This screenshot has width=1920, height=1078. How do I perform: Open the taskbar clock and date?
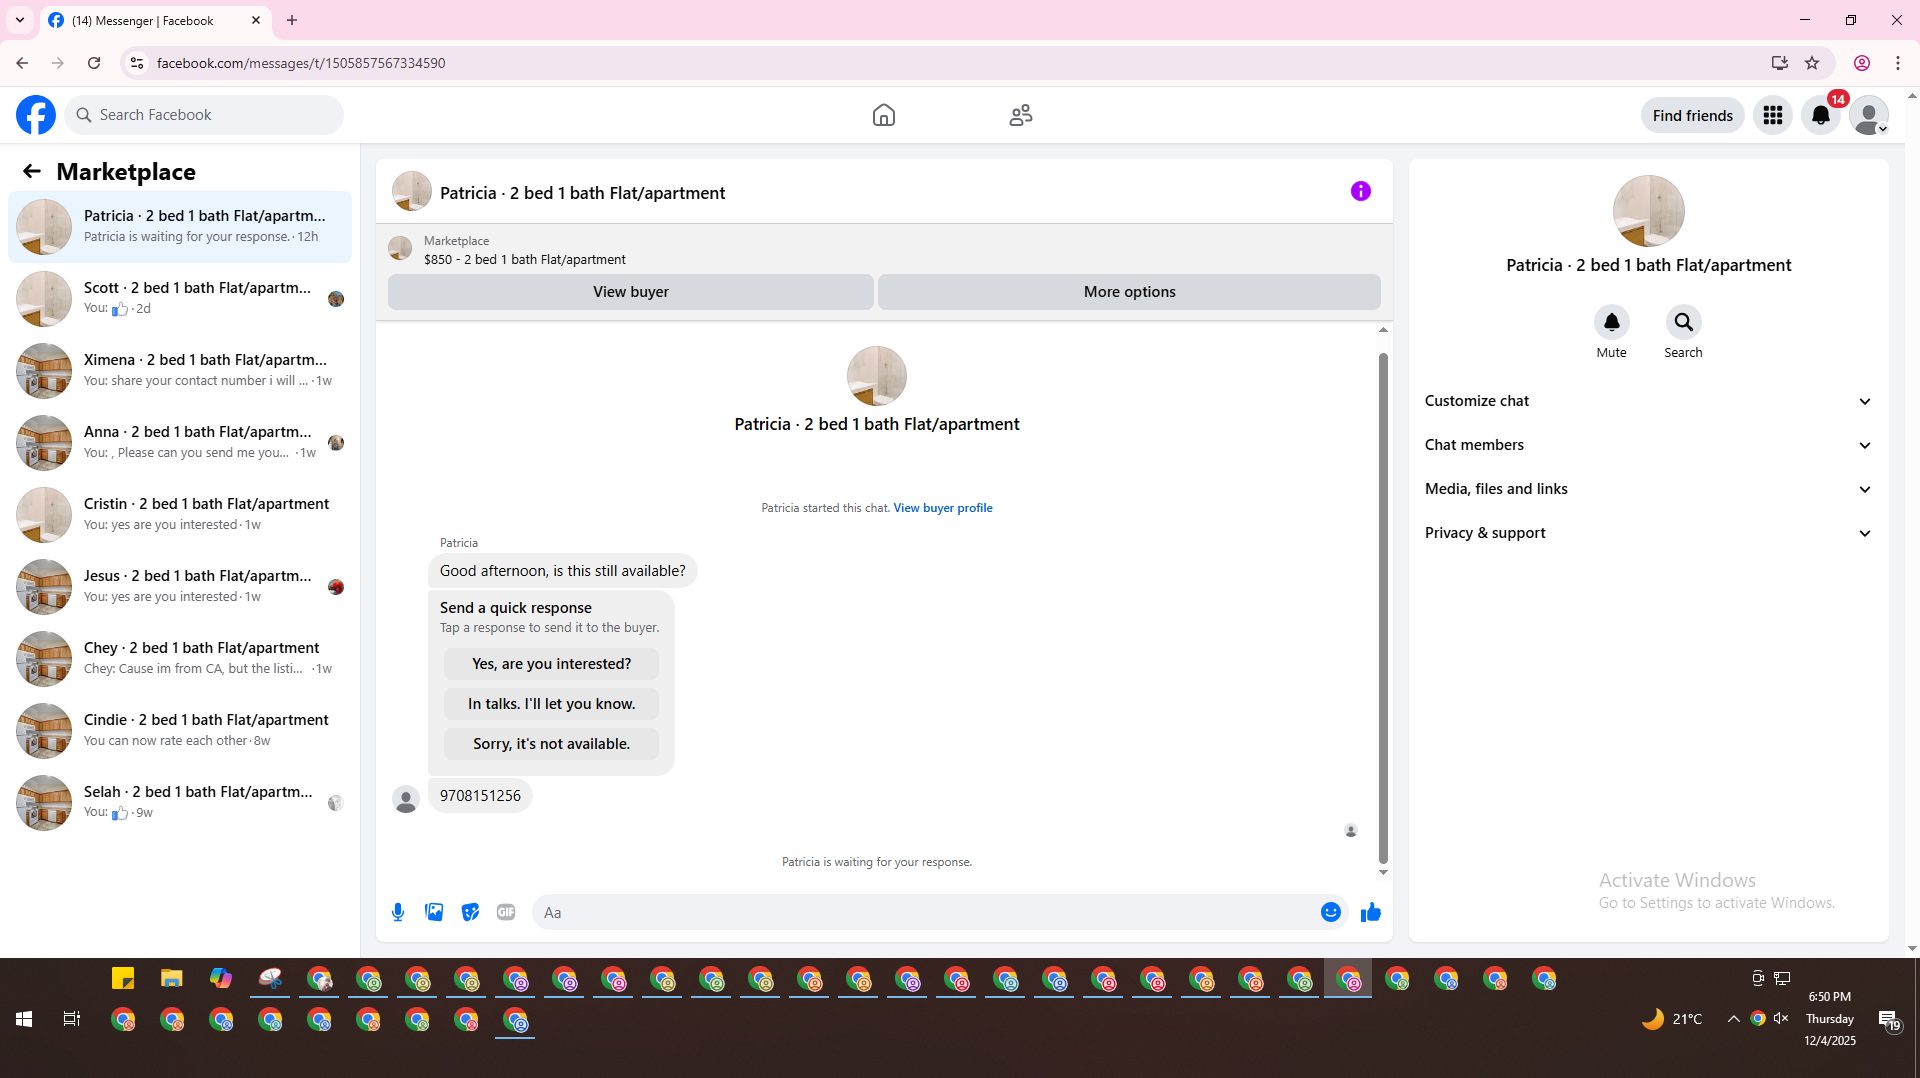point(1829,1019)
